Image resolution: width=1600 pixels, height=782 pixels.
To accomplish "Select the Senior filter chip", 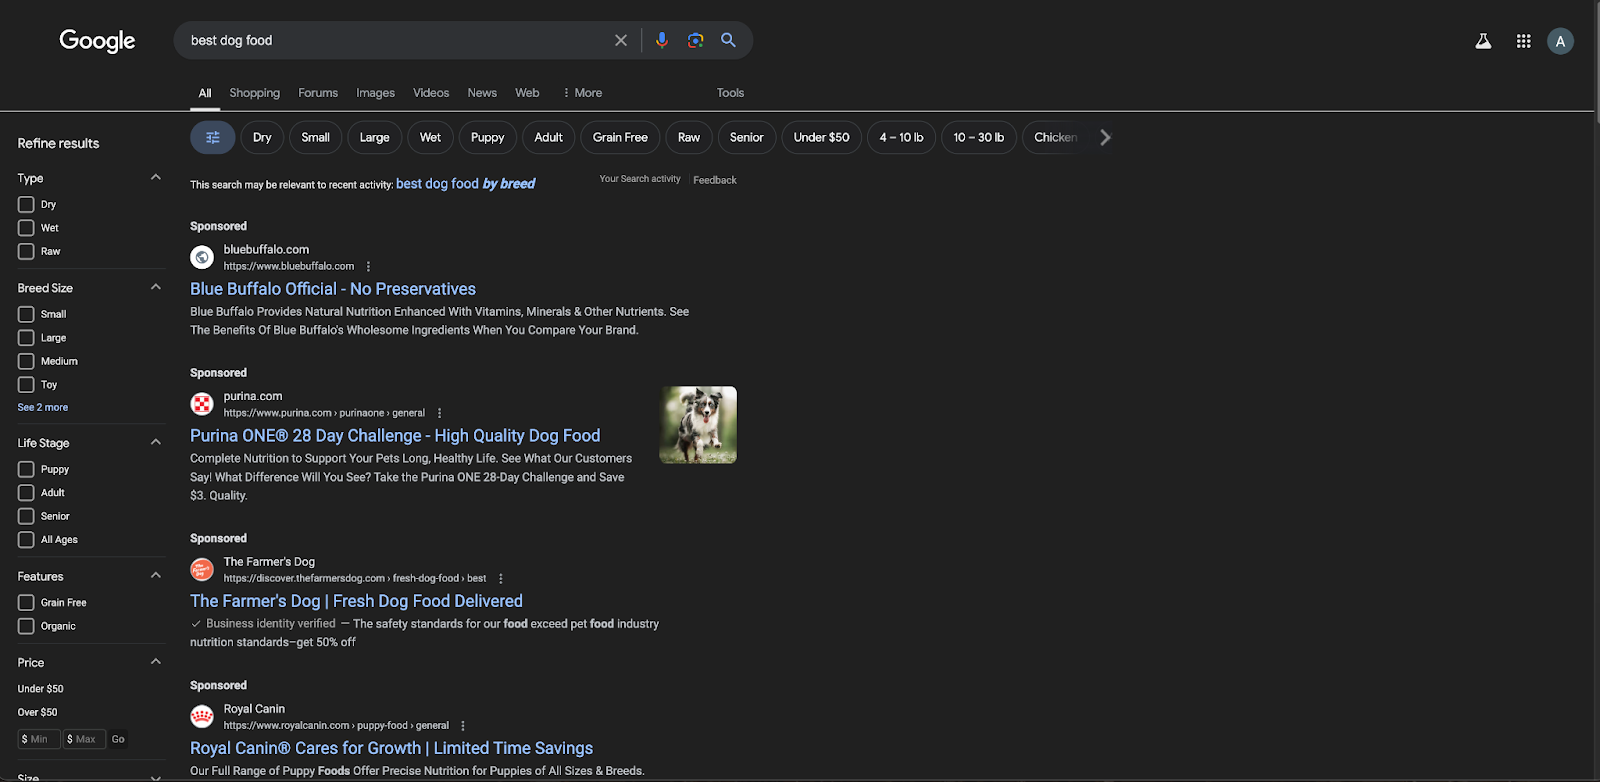I will [x=746, y=137].
